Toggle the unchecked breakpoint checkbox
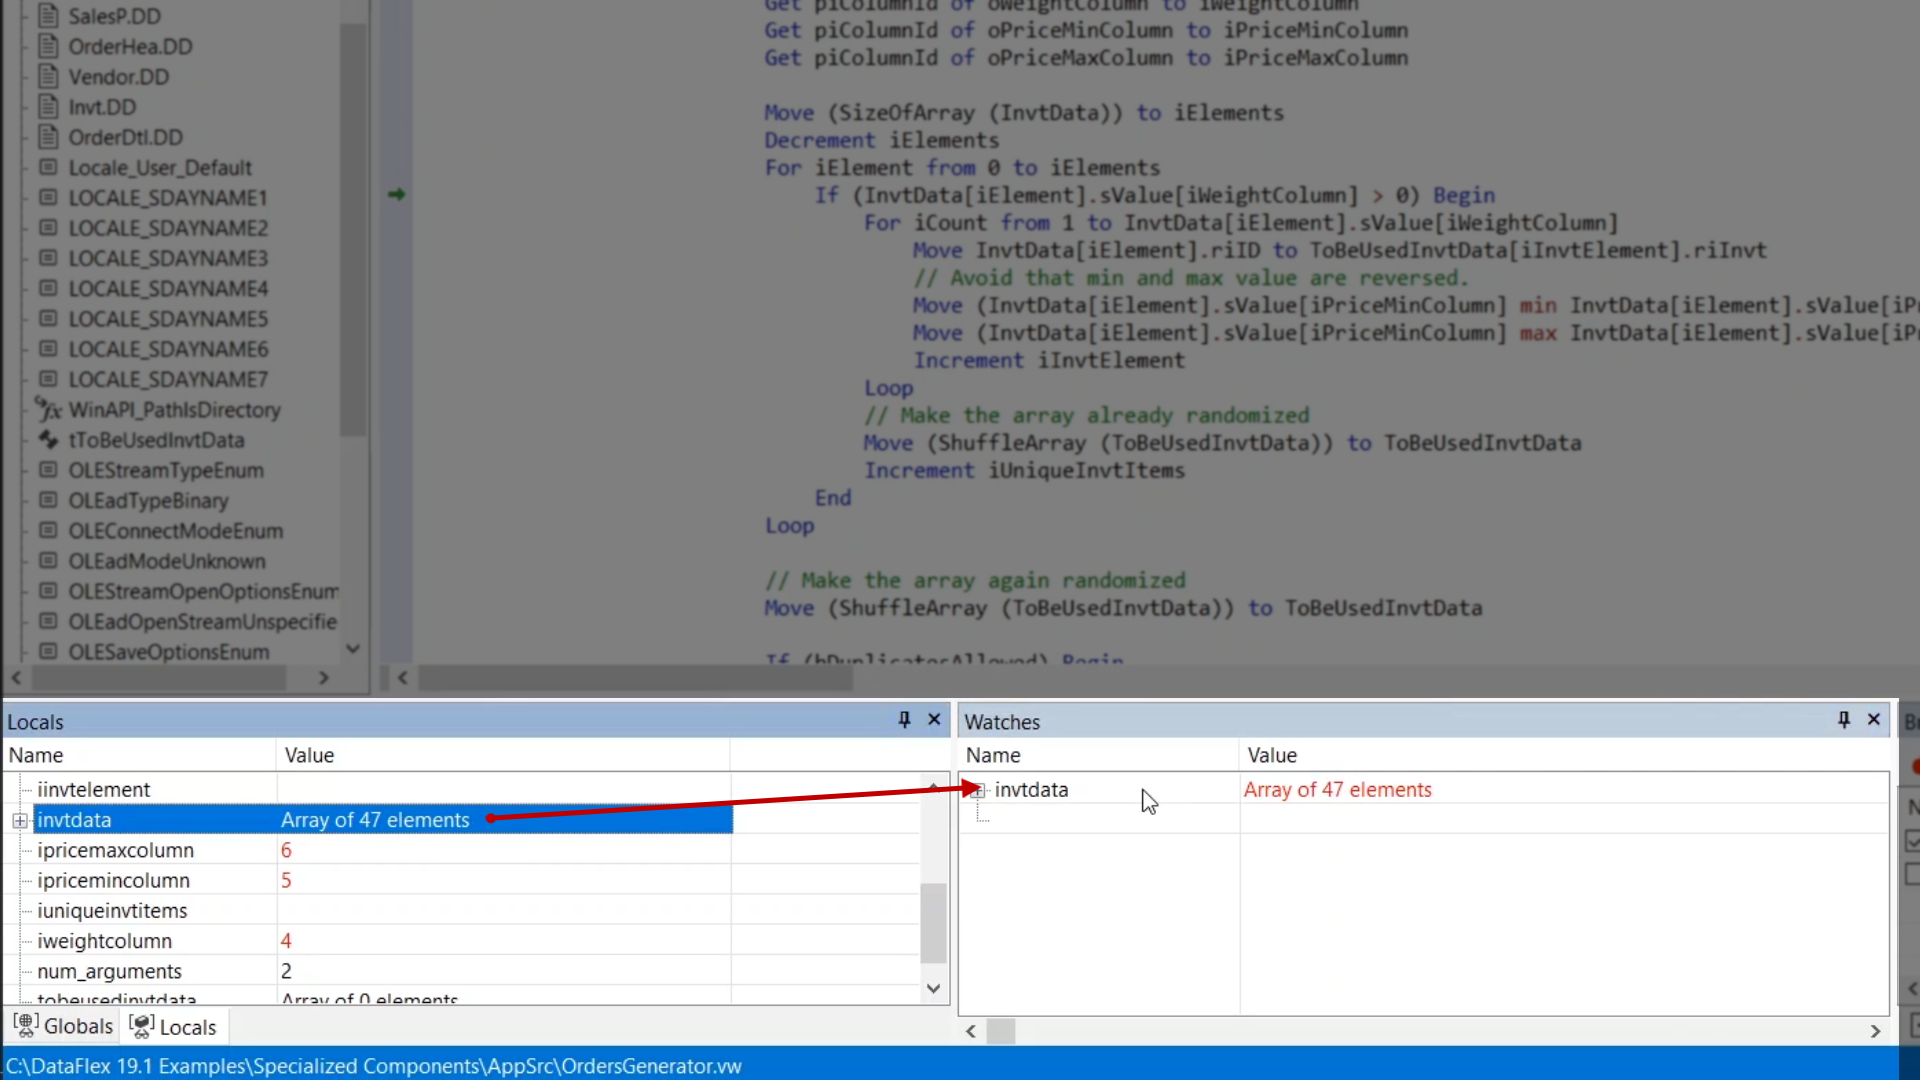The height and width of the screenshot is (1080, 1920). coord(1912,874)
